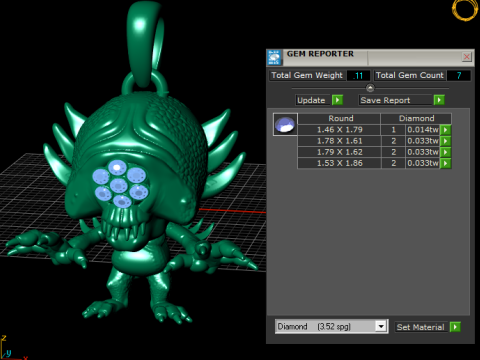The height and width of the screenshot is (360, 480).
Task: Click green arrow for 1.78 X 1.61 row
Action: 446,141
